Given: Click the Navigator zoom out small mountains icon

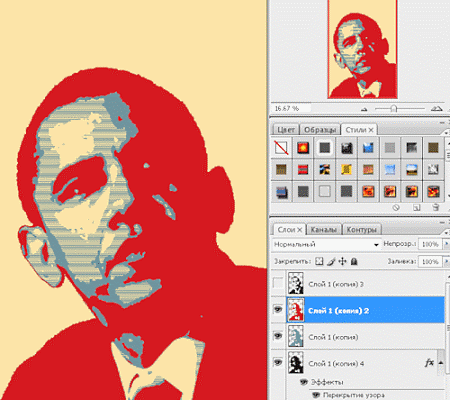Looking at the screenshot, I should pyautogui.click(x=364, y=109).
